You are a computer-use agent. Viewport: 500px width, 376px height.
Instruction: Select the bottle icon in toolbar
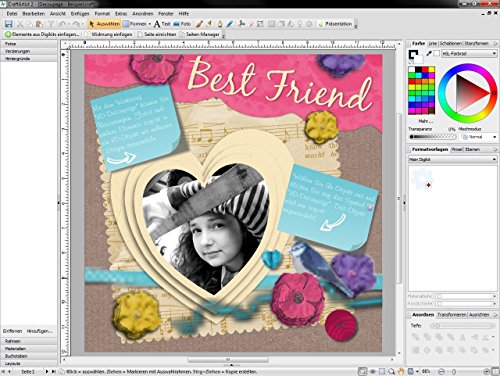click(x=220, y=24)
